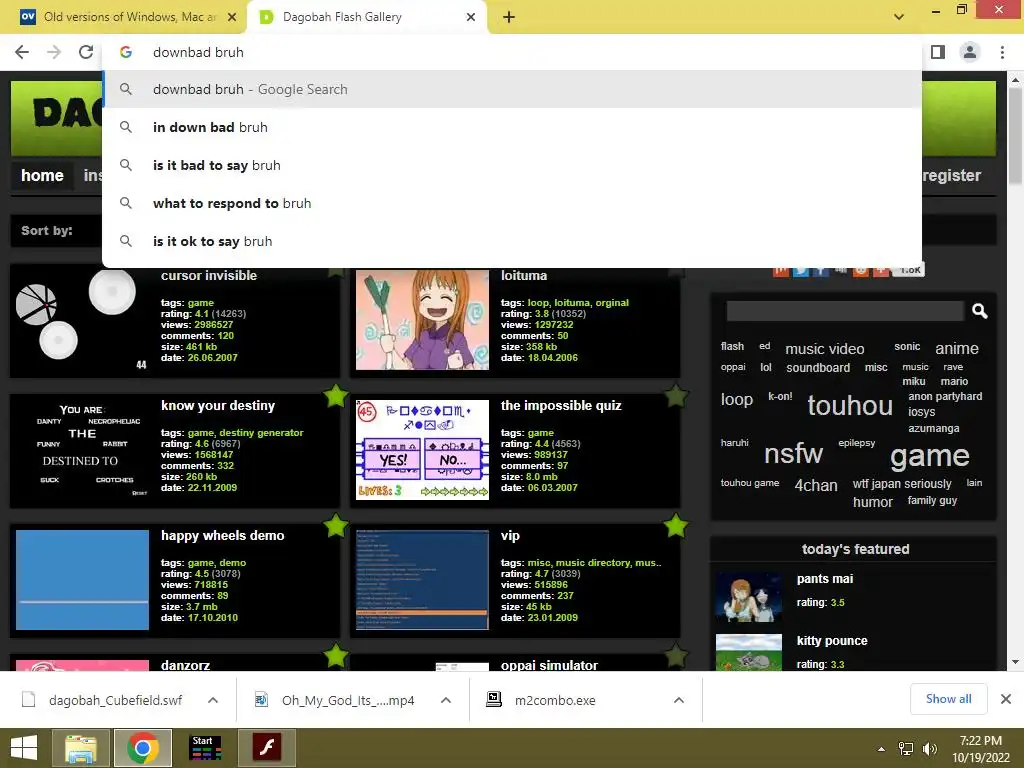Open File Explorer from the taskbar
The image size is (1024, 768).
point(81,748)
